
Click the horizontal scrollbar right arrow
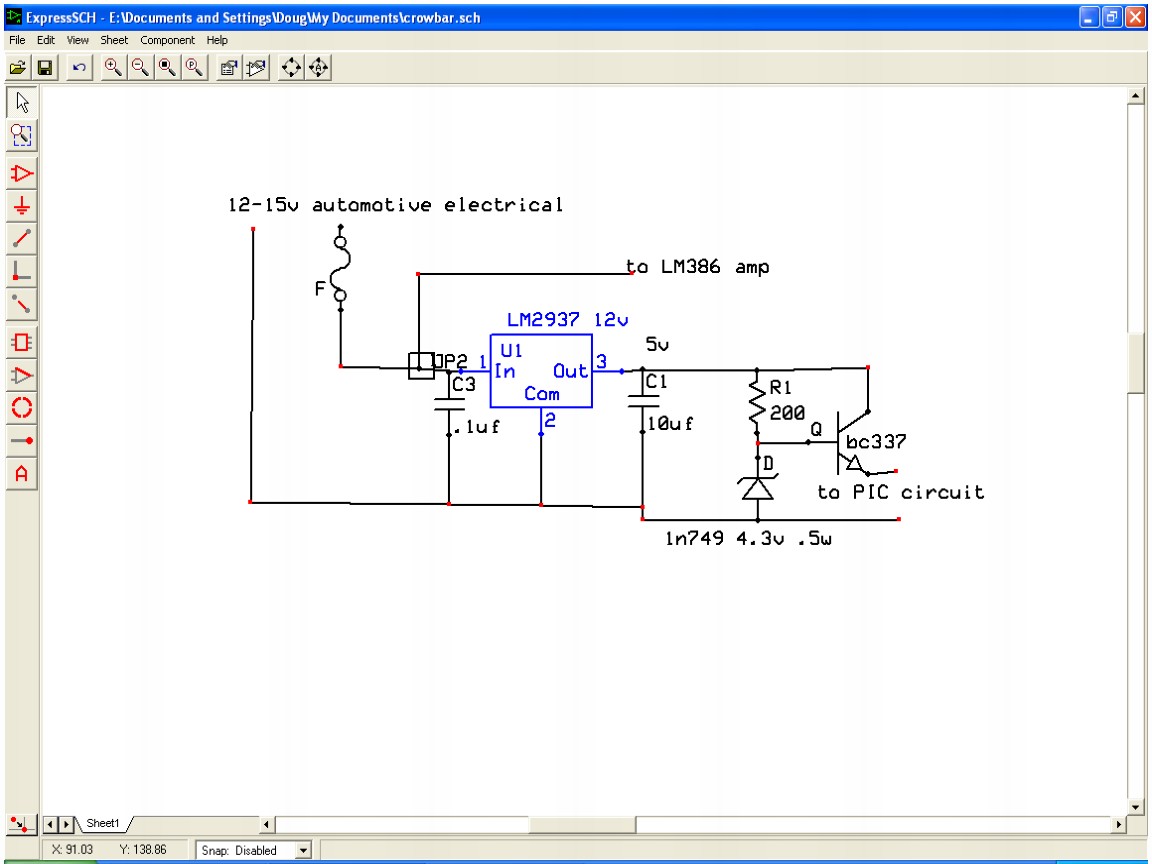coord(1119,824)
